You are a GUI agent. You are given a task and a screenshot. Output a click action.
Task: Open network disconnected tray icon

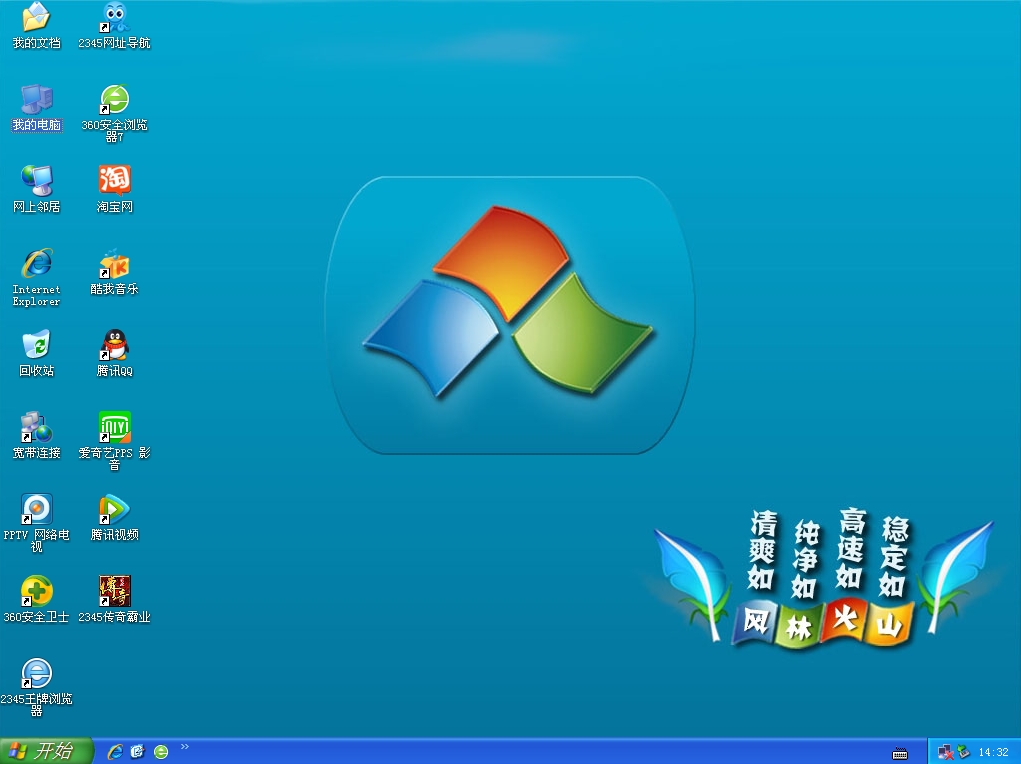(945, 753)
